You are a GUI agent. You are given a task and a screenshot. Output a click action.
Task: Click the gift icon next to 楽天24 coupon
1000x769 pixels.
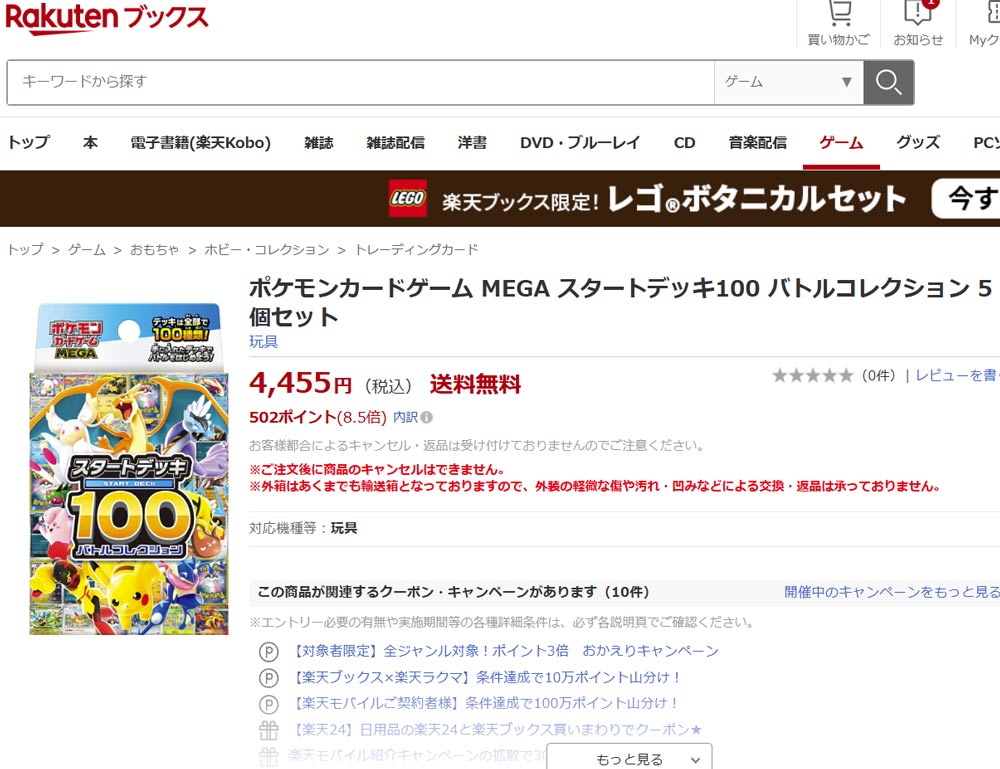(268, 731)
